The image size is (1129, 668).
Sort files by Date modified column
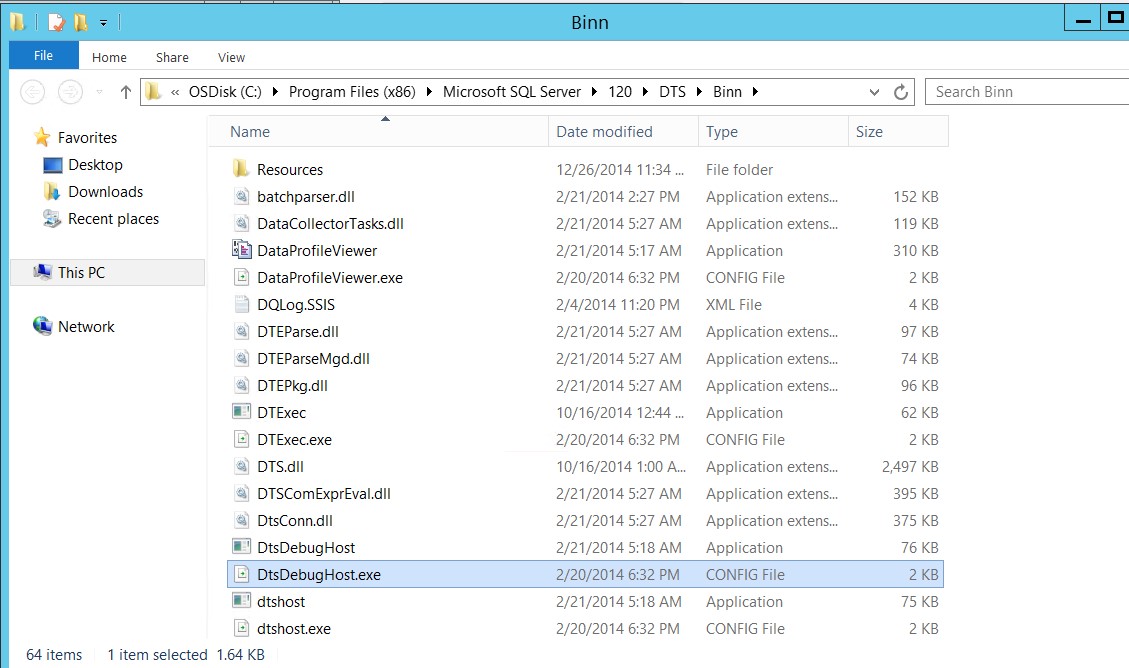623,132
